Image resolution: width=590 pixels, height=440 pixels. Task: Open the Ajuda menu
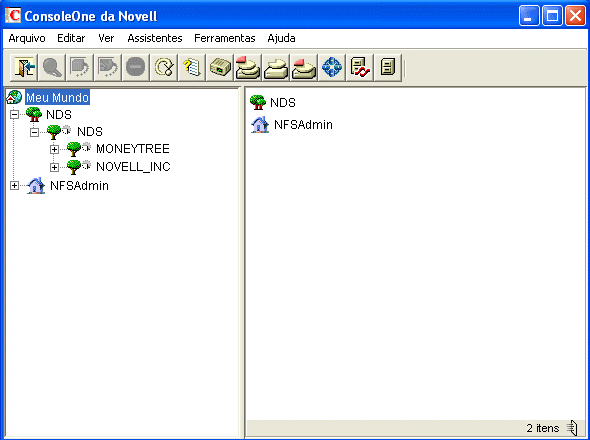[x=281, y=38]
